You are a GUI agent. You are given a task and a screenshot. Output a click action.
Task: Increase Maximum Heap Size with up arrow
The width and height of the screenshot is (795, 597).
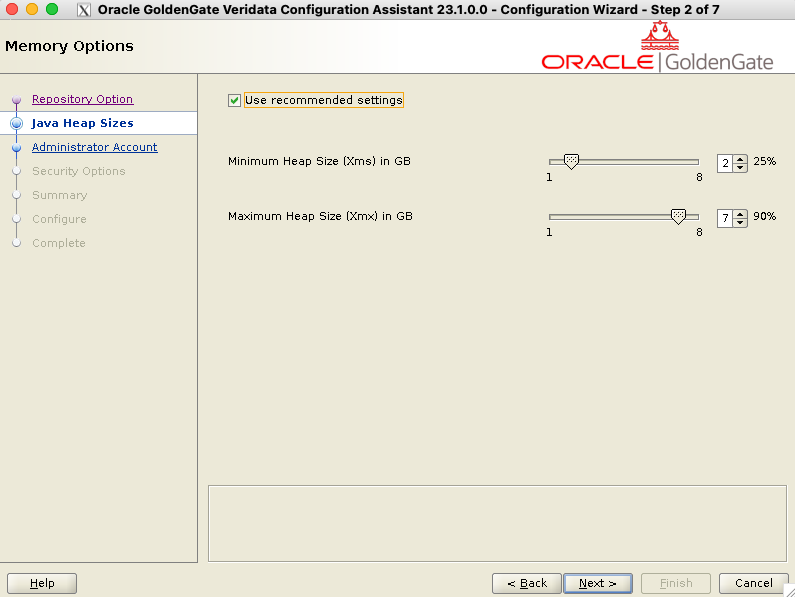740,212
